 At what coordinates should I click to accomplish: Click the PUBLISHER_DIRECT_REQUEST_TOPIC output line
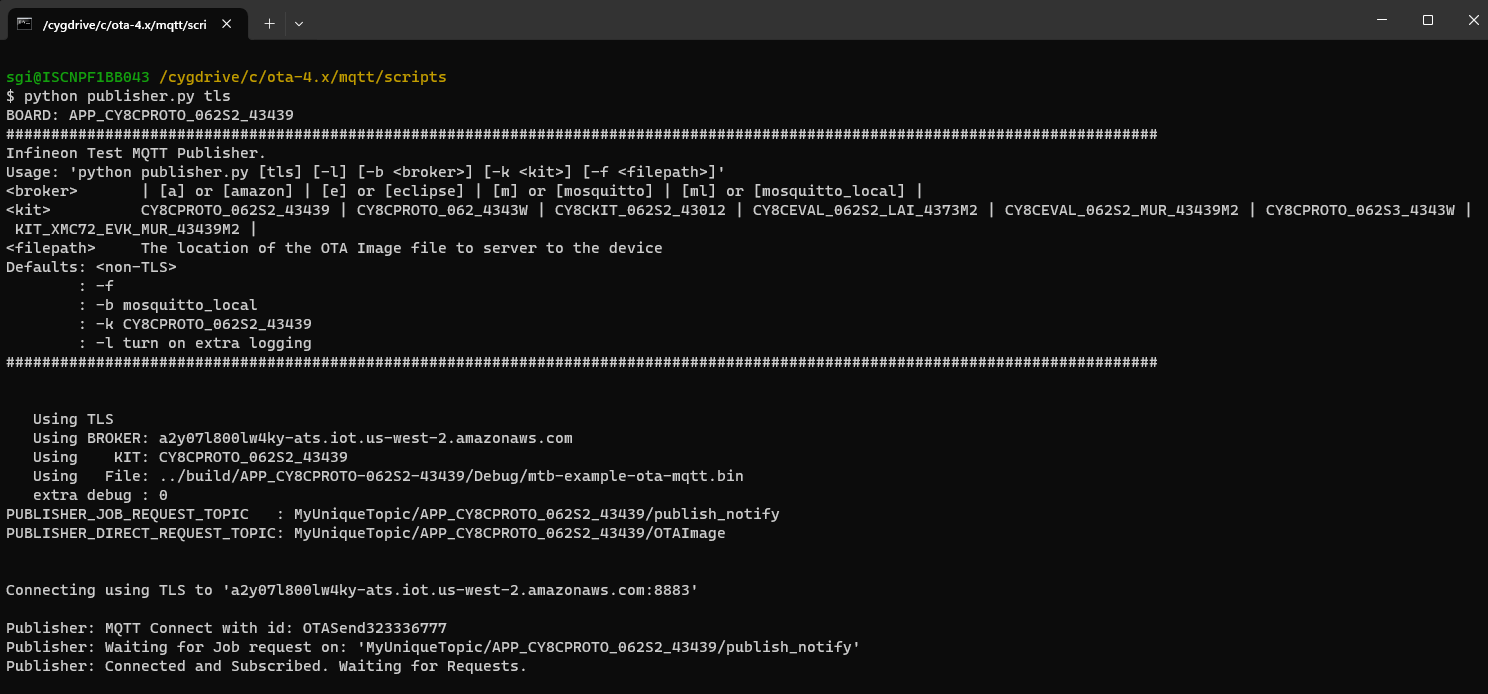tap(365, 533)
